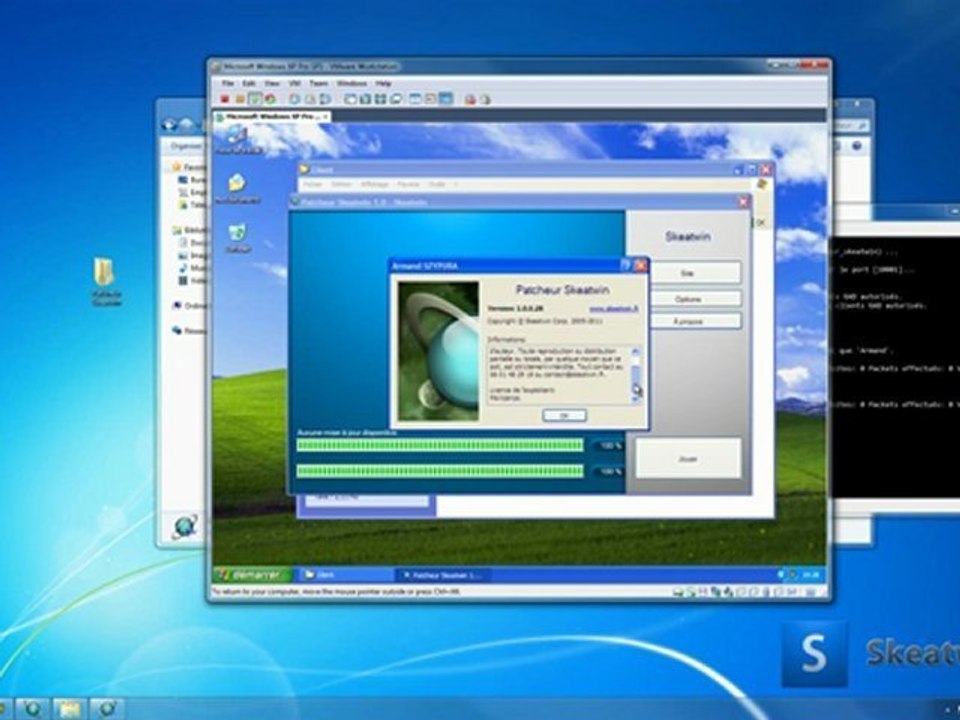The image size is (960, 720).
Task: Open the Recycle Bin on the XP desktop
Action: pos(238,238)
